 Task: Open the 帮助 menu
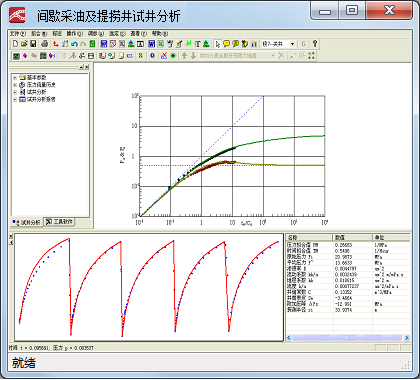pyautogui.click(x=160, y=33)
